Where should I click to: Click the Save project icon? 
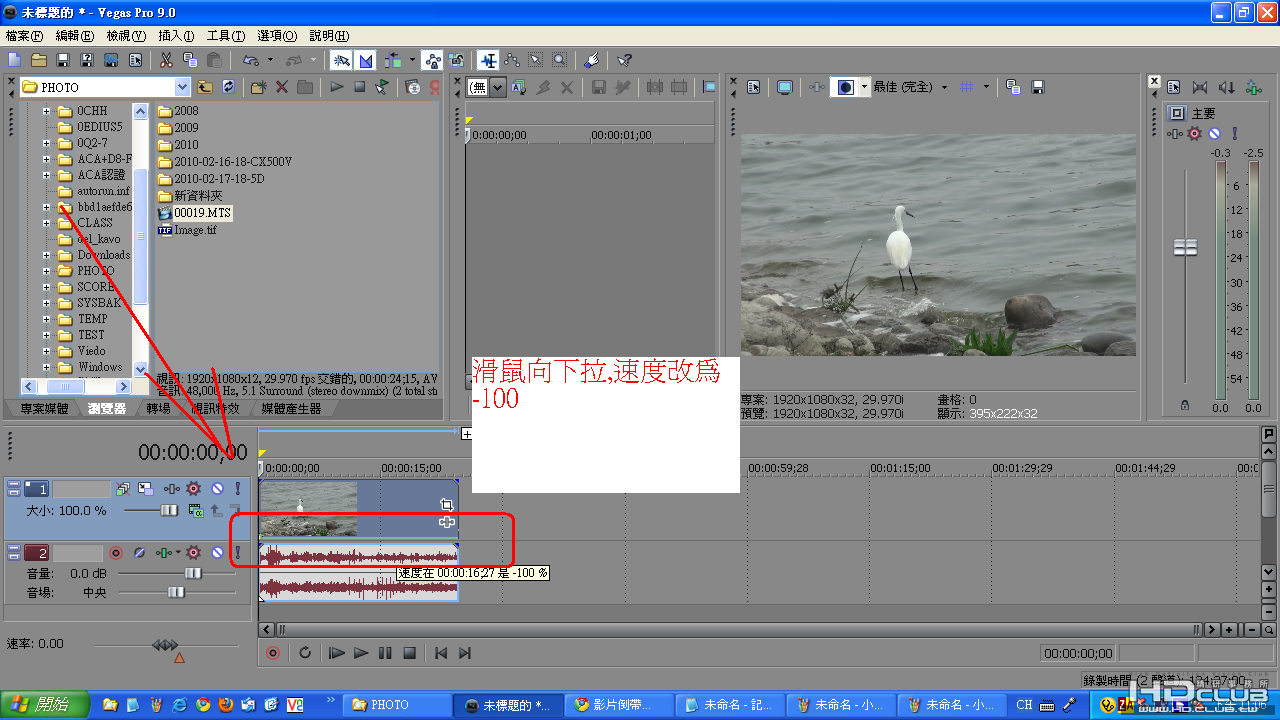(63, 61)
